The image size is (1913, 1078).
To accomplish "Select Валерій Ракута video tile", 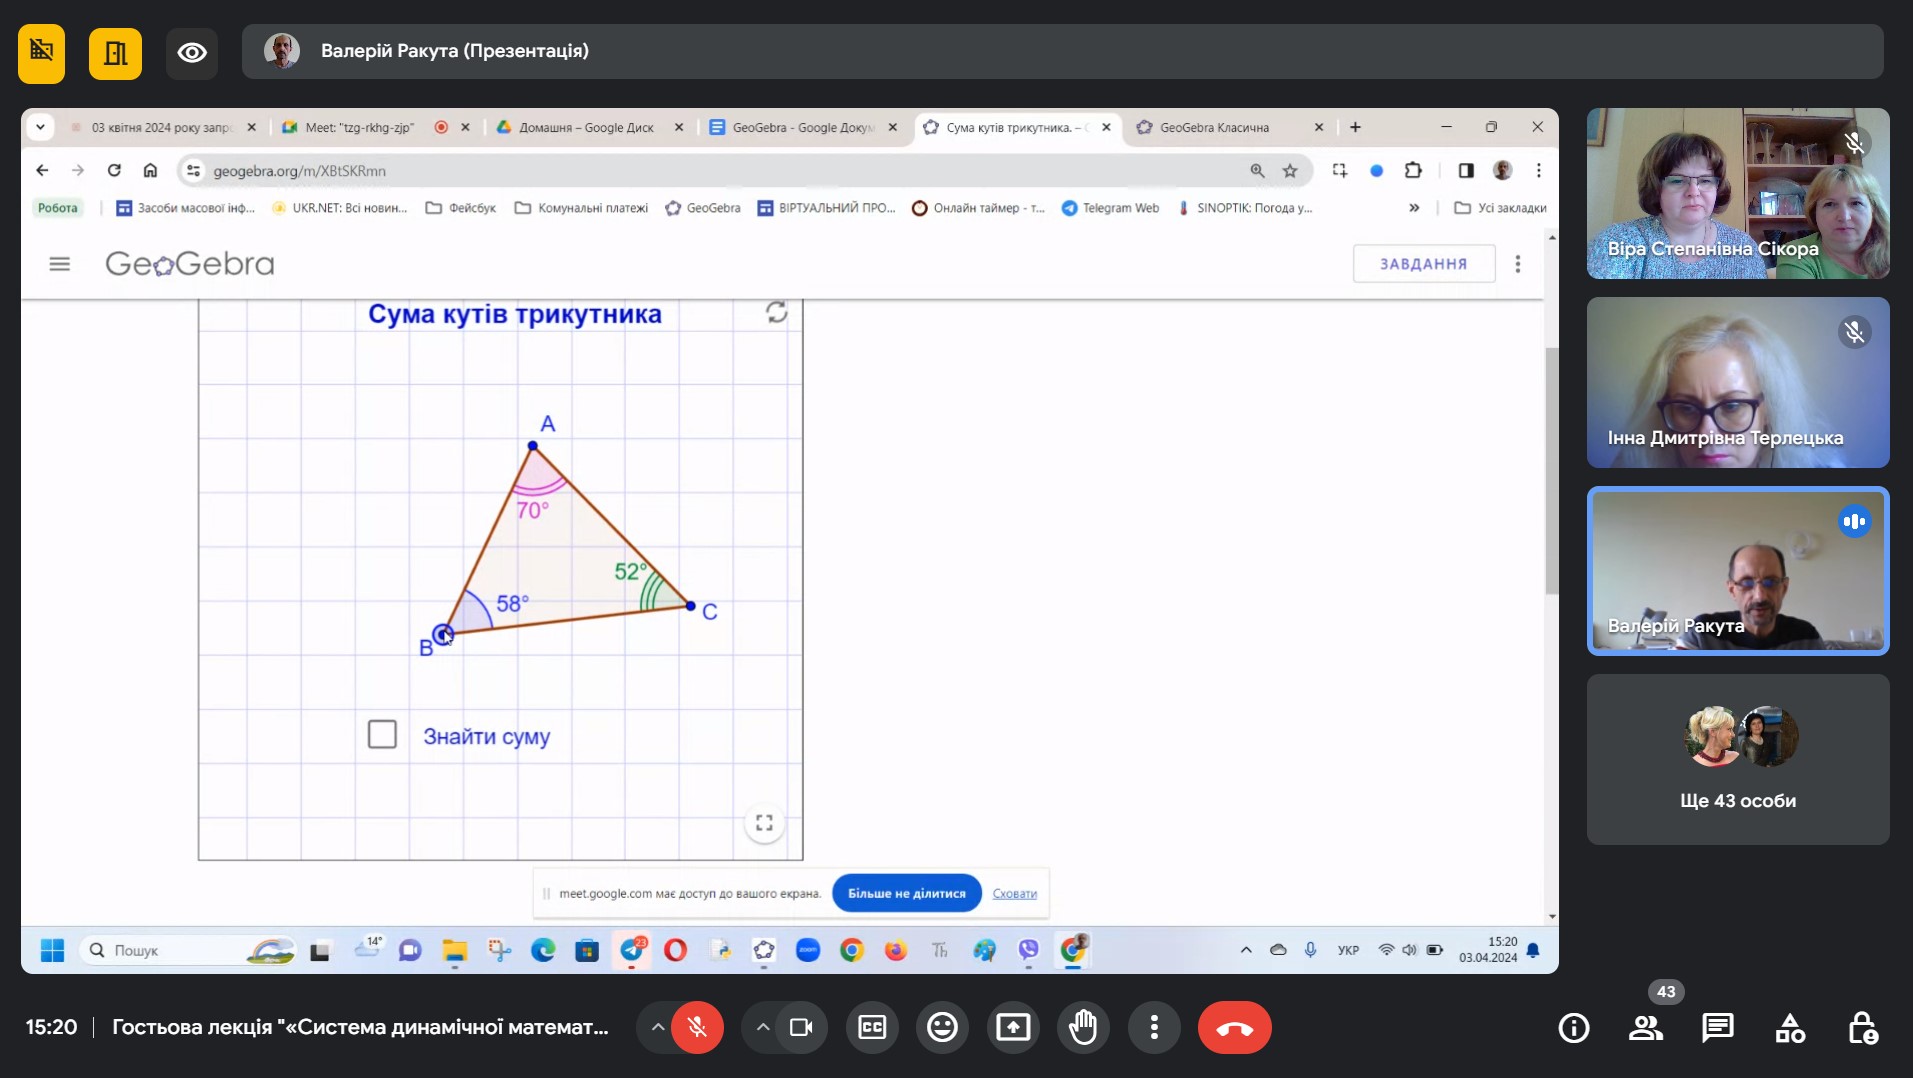I will pyautogui.click(x=1738, y=571).
